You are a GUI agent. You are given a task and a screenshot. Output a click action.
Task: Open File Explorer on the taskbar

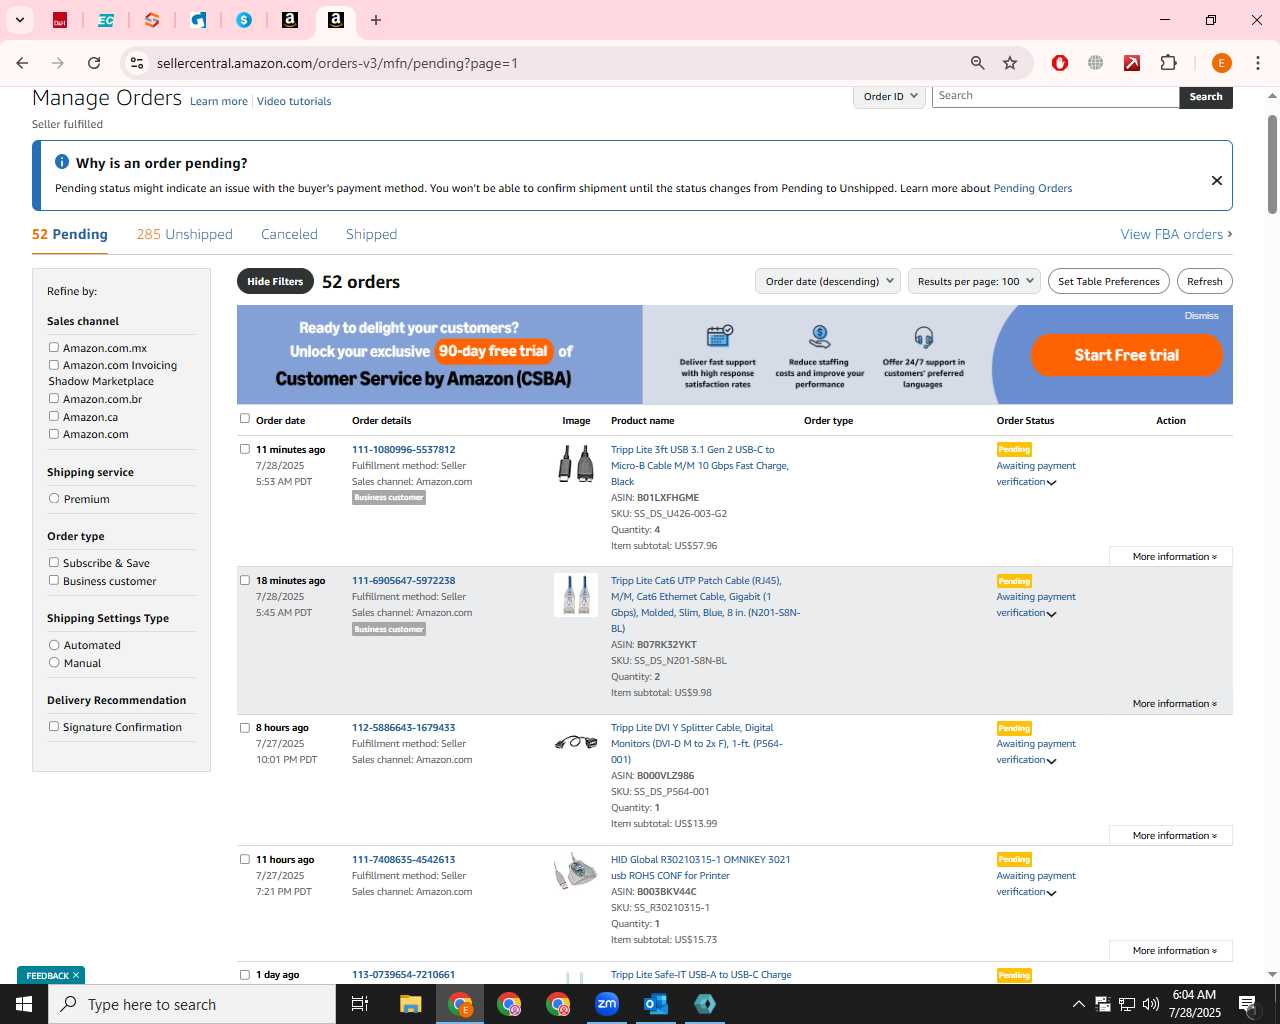[x=410, y=1004]
